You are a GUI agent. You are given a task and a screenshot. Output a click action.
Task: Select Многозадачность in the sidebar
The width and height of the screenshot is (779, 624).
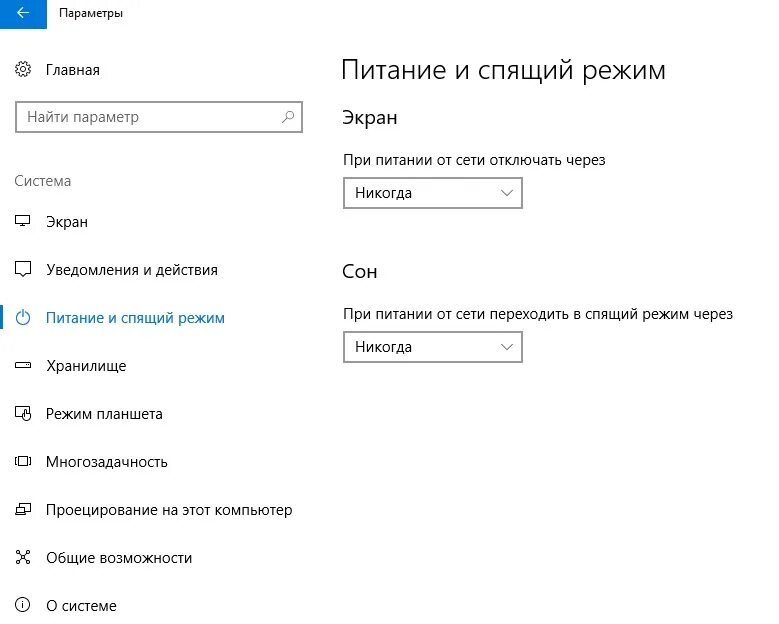tap(107, 462)
